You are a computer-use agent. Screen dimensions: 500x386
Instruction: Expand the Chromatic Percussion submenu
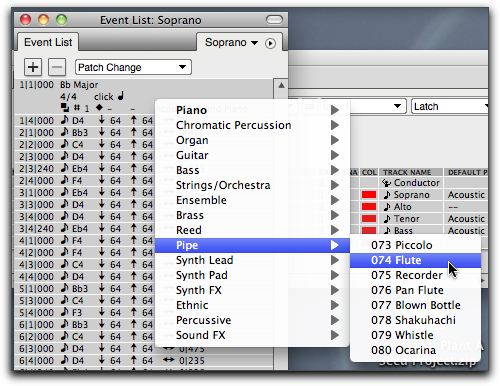coord(252,125)
